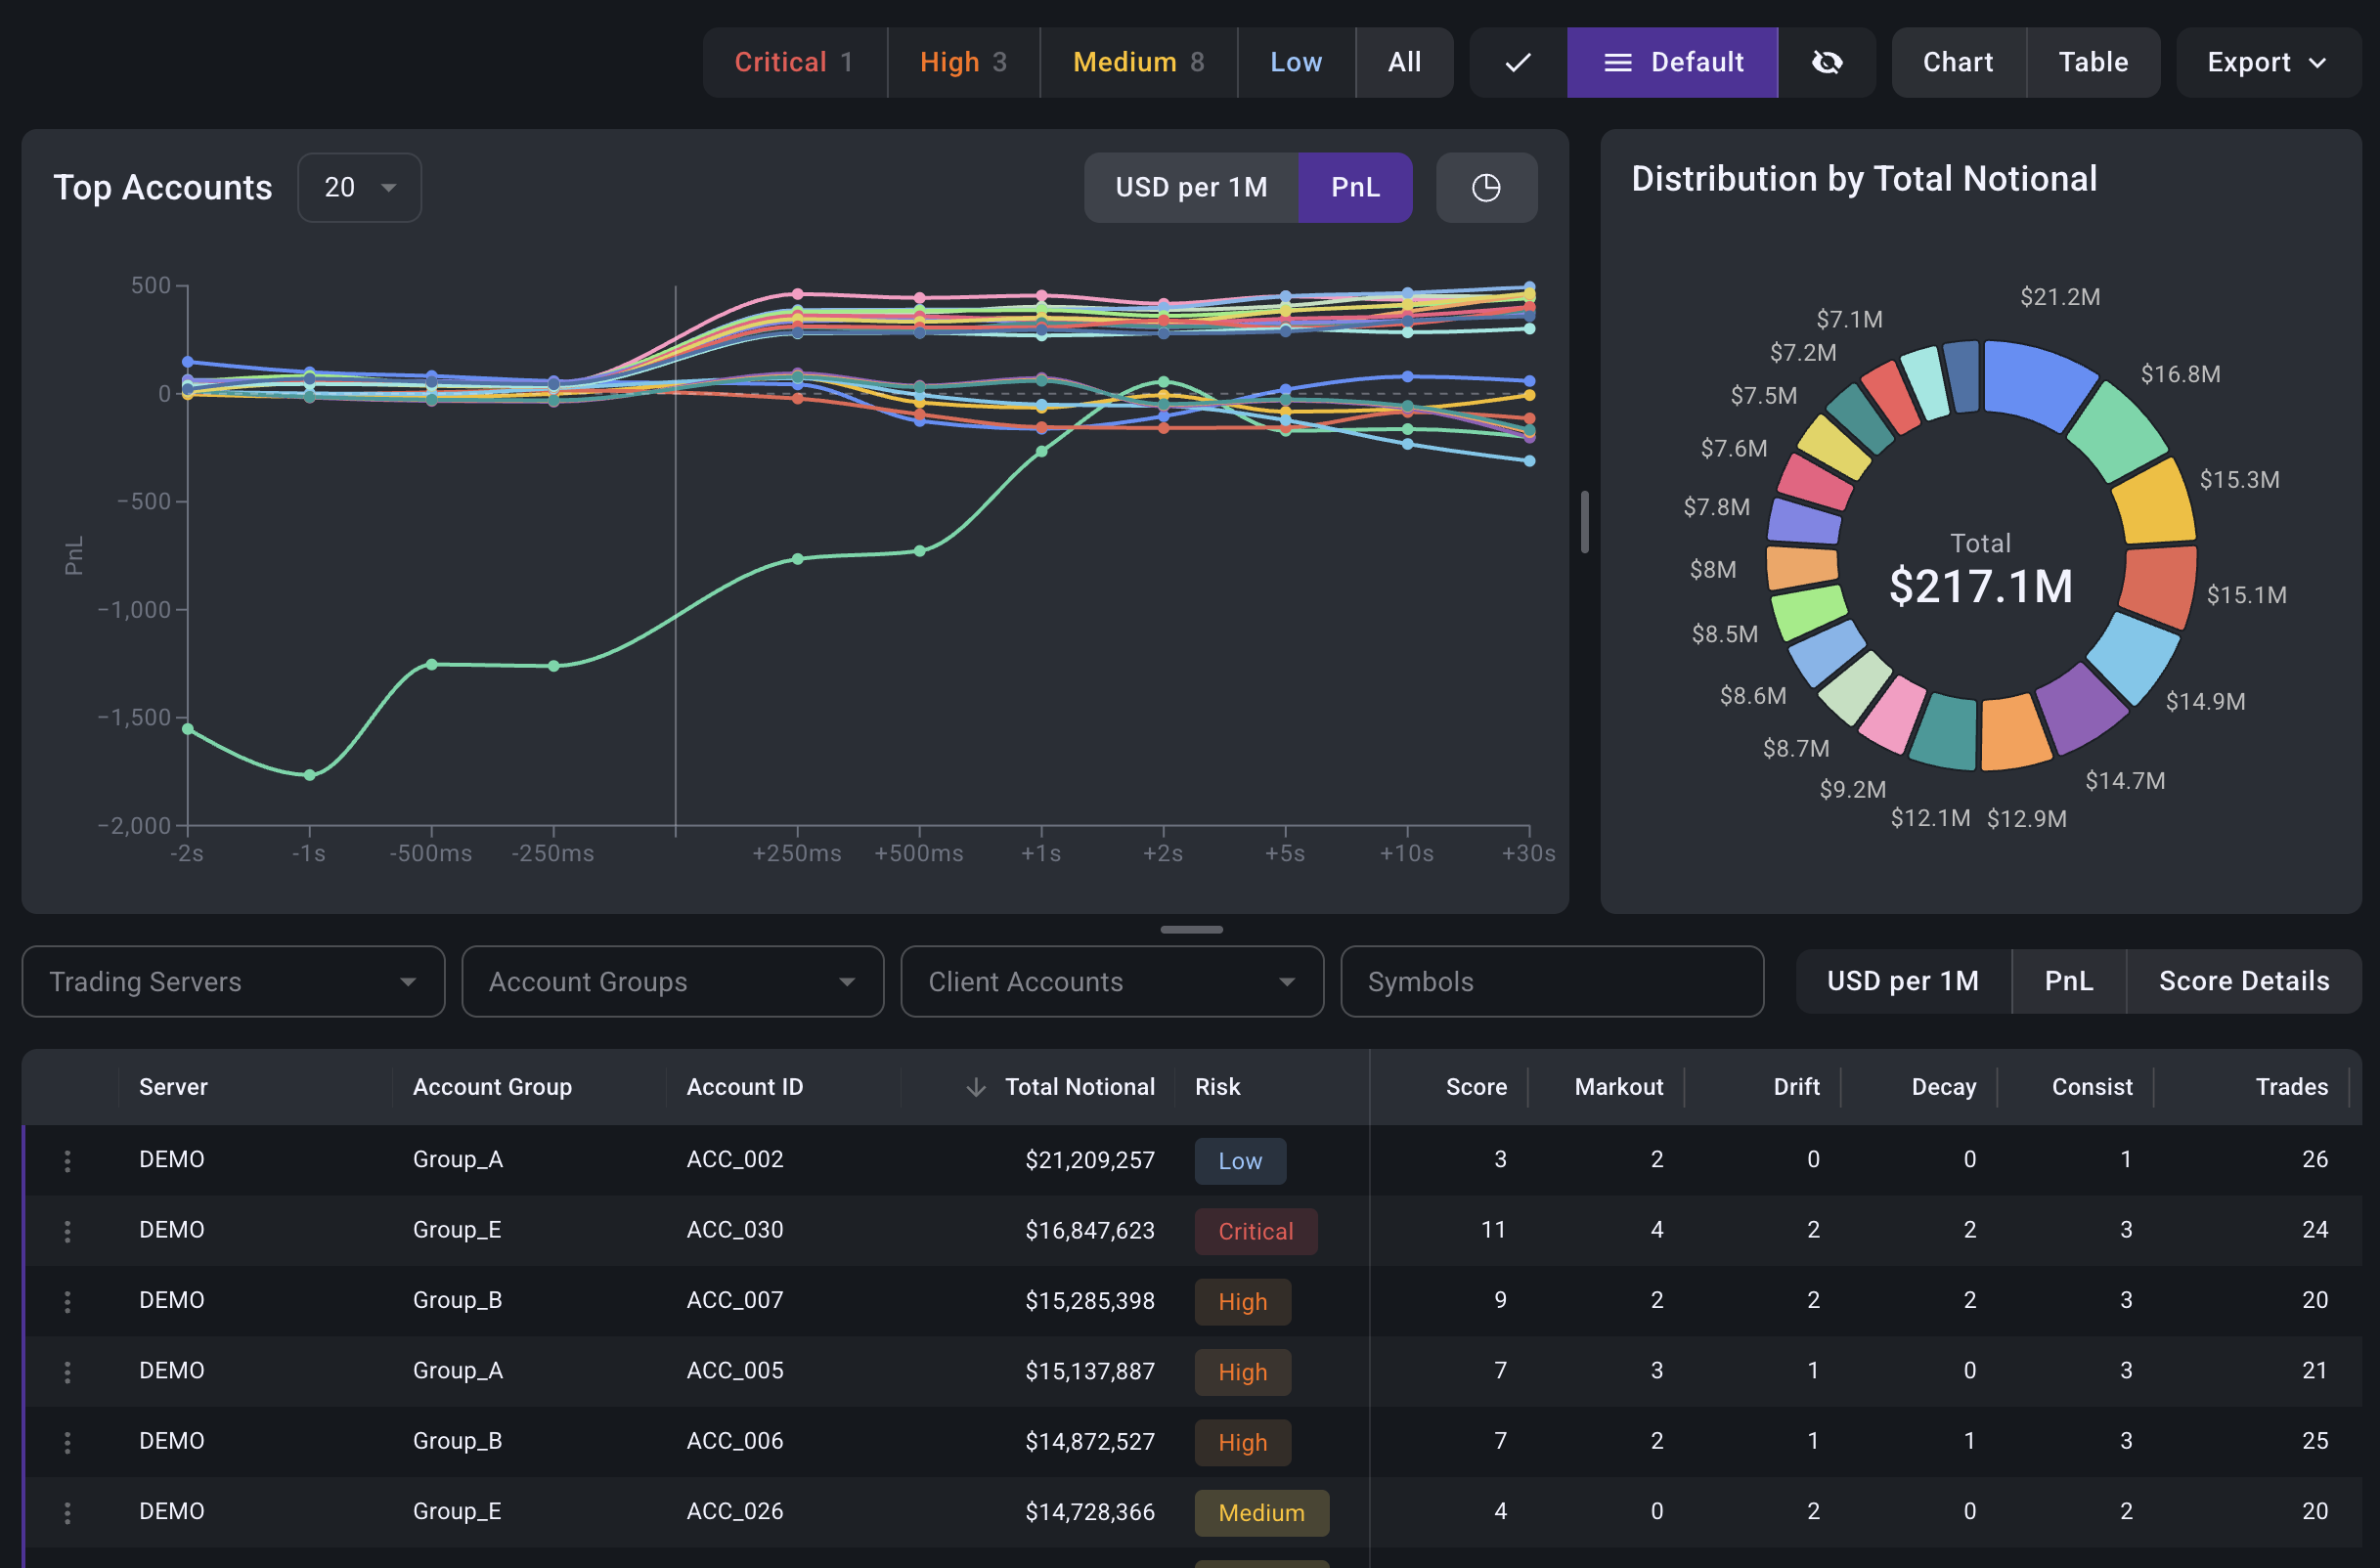
Task: Filter by Critical risk
Action: click(x=794, y=62)
